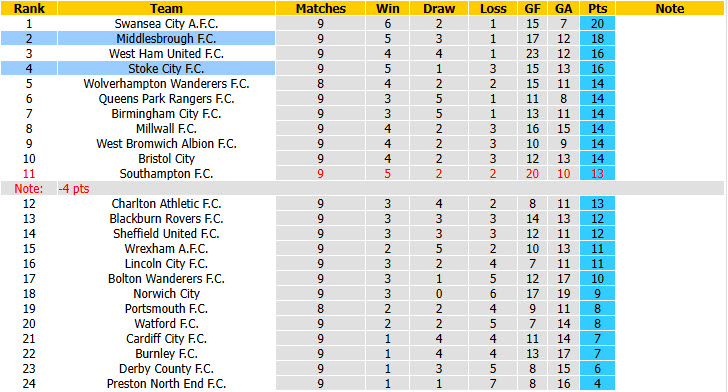The height and width of the screenshot is (392, 728).
Task: Select Queens Park Rangers F.C. row
Action: [307, 98]
